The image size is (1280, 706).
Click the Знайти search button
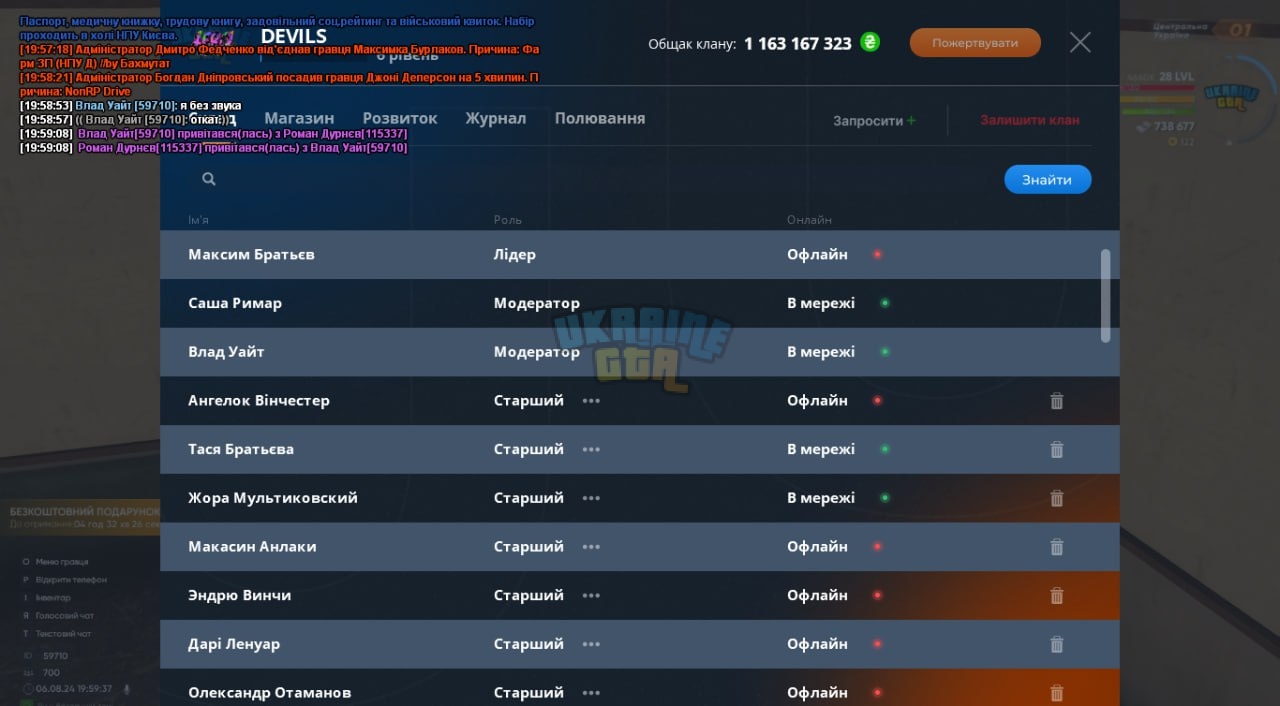pos(1047,180)
